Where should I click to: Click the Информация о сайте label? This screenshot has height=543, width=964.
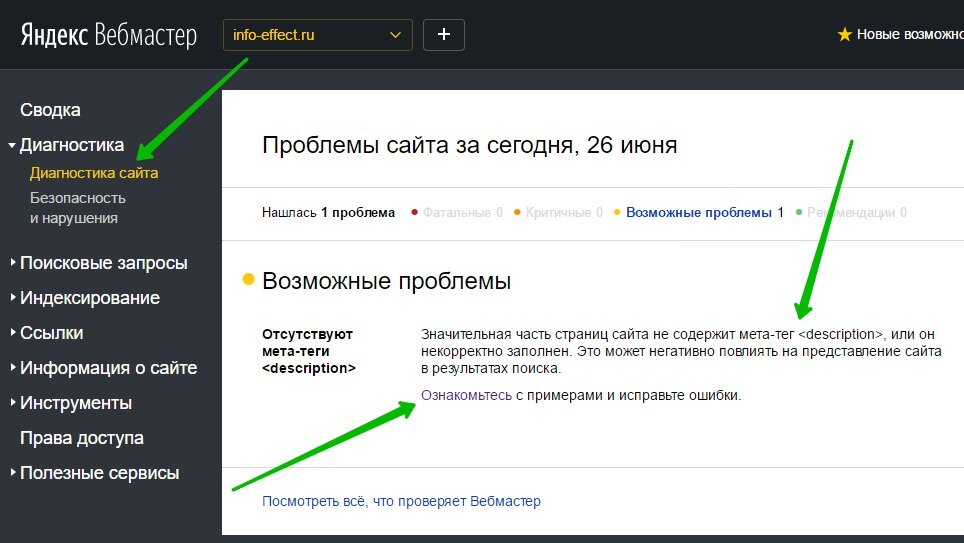click(x=109, y=368)
